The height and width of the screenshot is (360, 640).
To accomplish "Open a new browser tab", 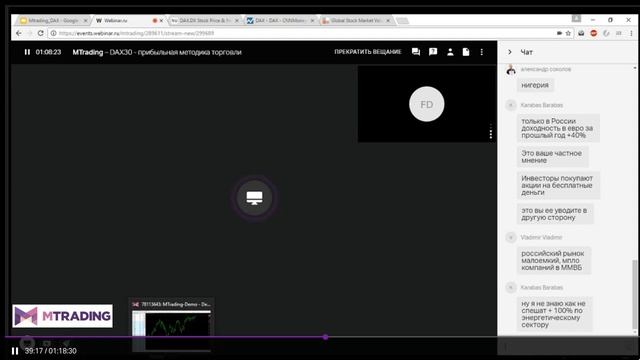I will pos(402,20).
